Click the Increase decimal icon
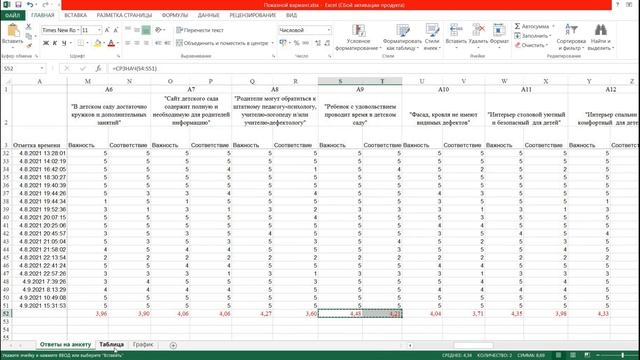This screenshot has width=640, height=360. [x=318, y=43]
